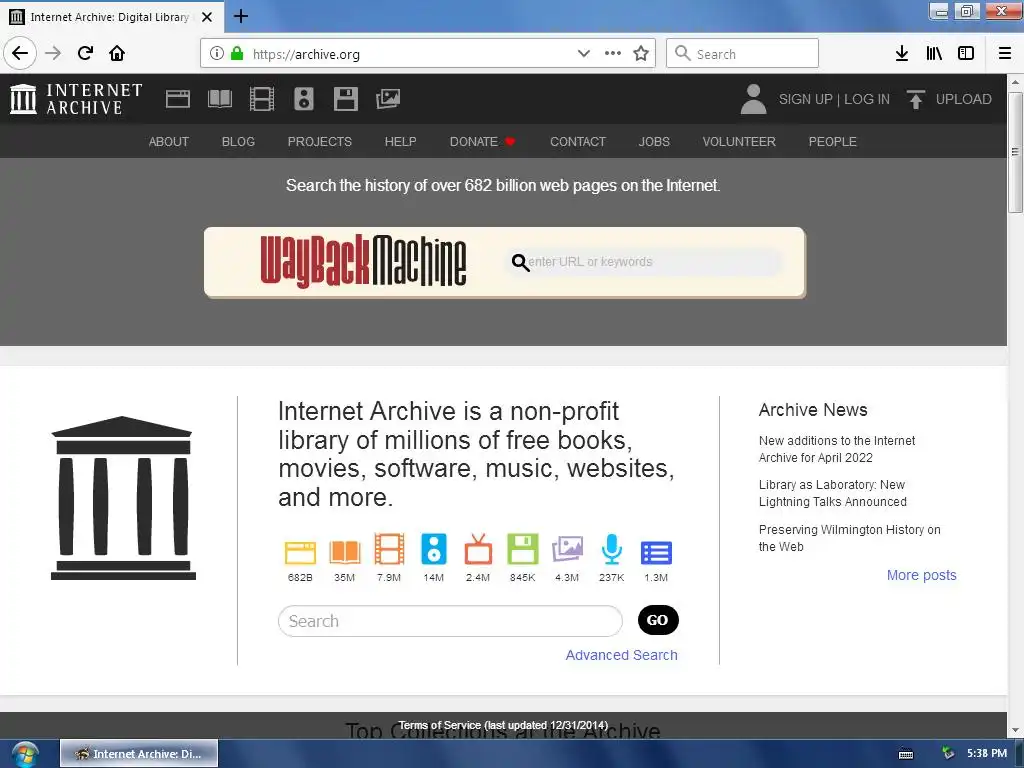The height and width of the screenshot is (768, 1024).
Task: Click the taskbar clock showing 5:38 PM
Action: [987, 754]
